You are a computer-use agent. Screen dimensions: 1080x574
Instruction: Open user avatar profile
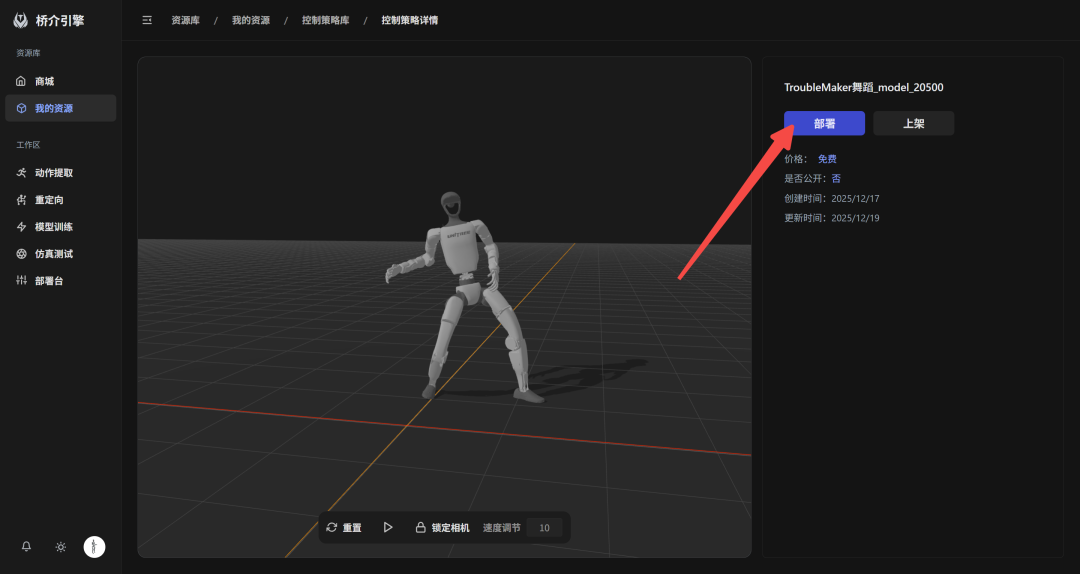[x=94, y=547]
